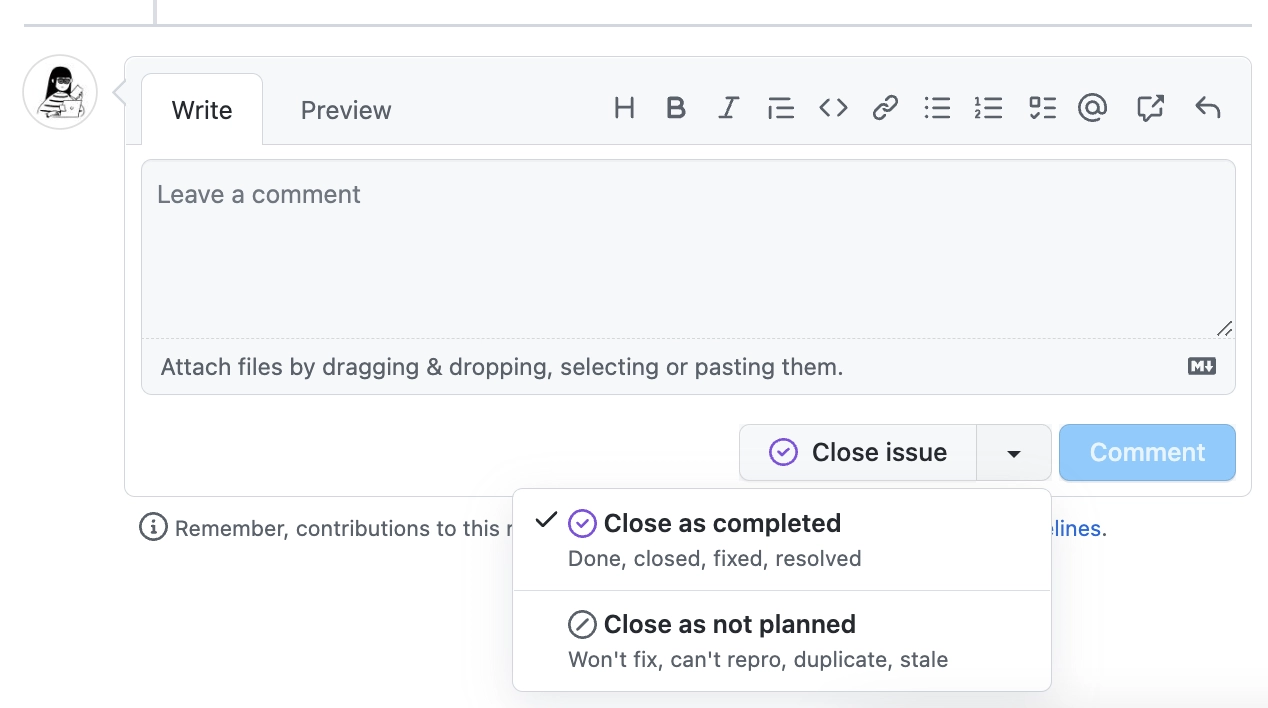1268x708 pixels.
Task: Insert an unordered bullet list
Action: pyautogui.click(x=937, y=108)
